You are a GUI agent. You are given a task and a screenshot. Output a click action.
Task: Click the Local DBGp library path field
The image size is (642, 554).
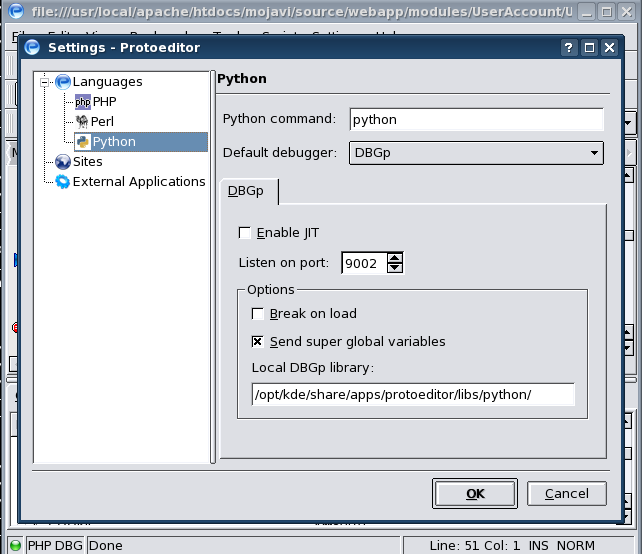point(413,395)
